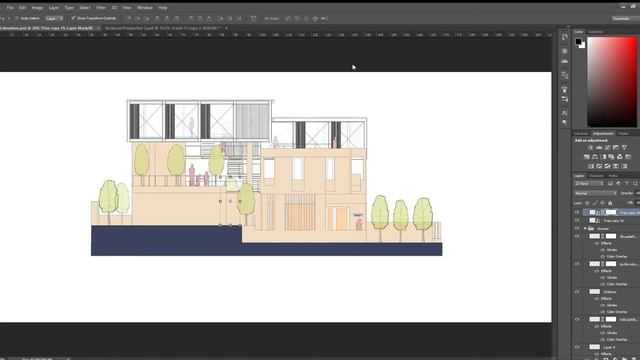Add a Posterize adjustment layer

599,166
